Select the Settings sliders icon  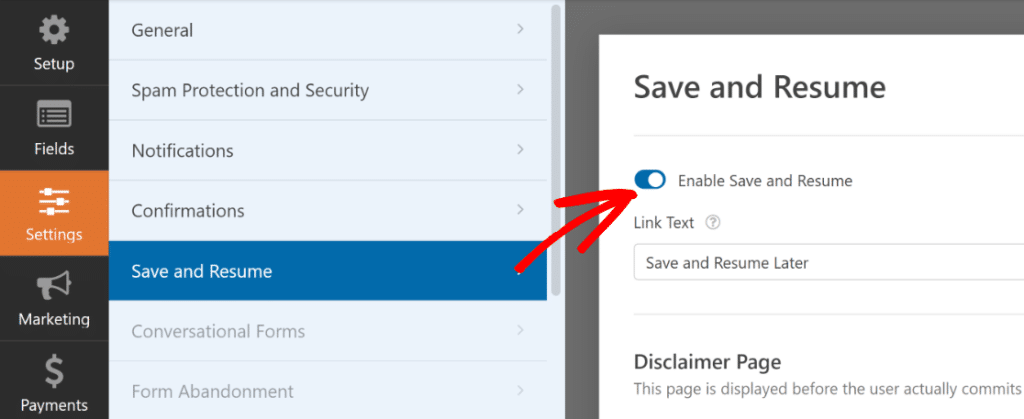tap(54, 201)
